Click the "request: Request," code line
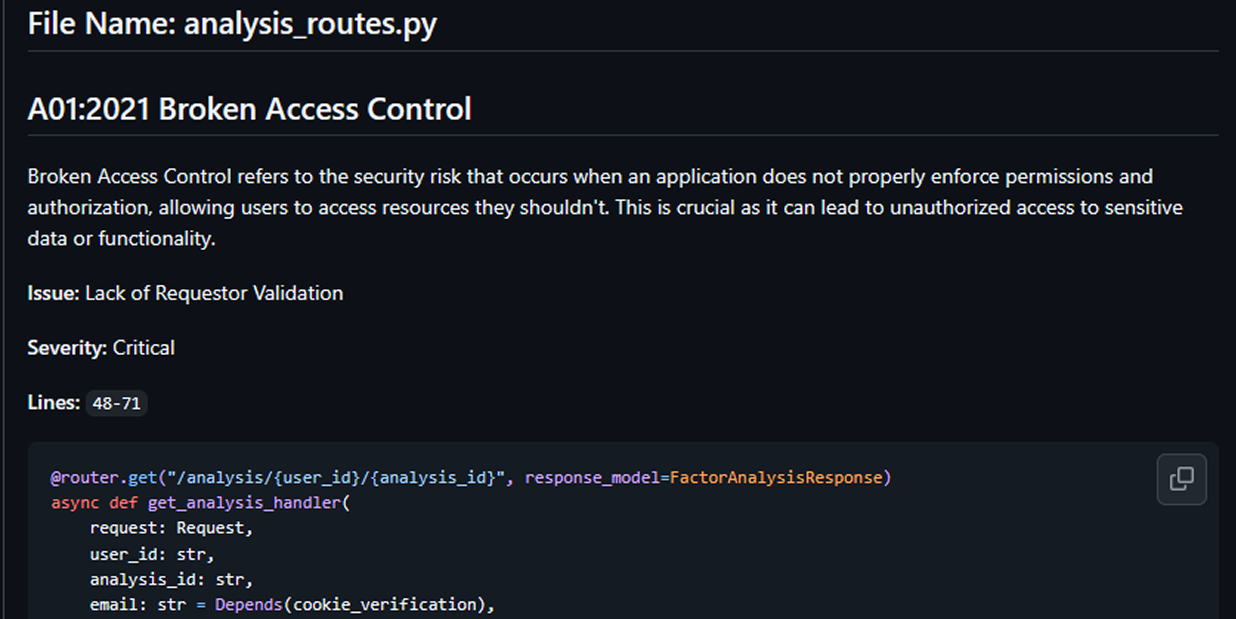Screen dimensions: 1236x619 pos(171,528)
